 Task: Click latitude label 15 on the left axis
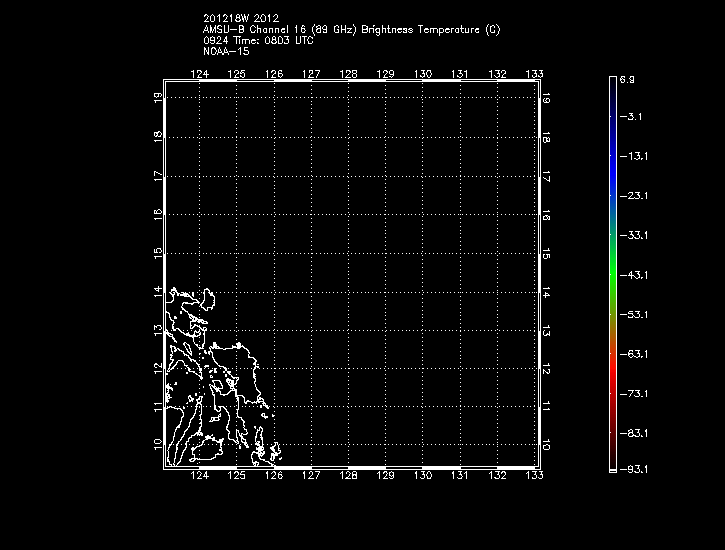click(x=158, y=254)
